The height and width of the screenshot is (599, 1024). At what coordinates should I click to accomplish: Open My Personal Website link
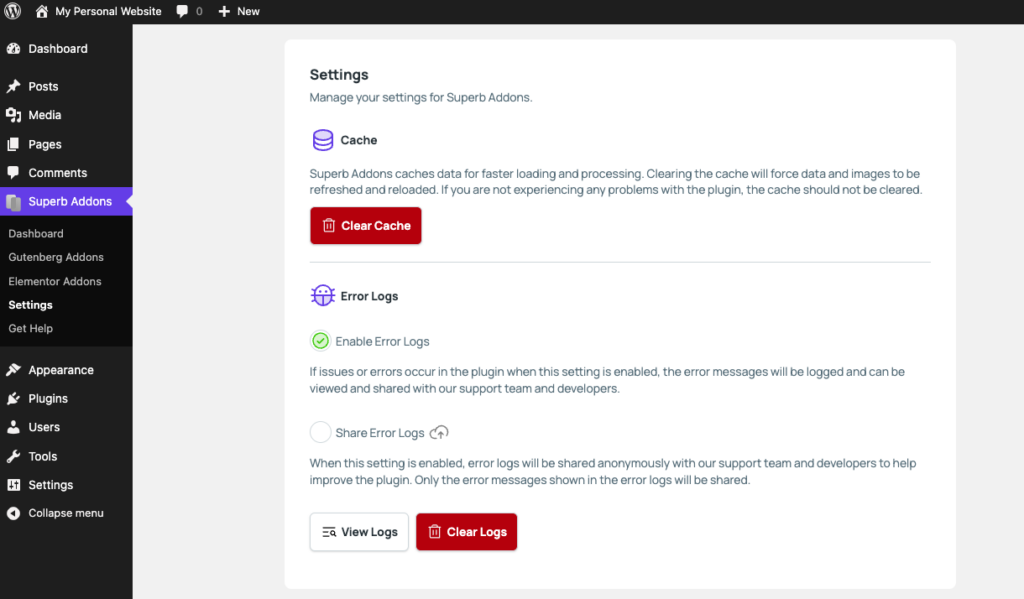tap(108, 11)
